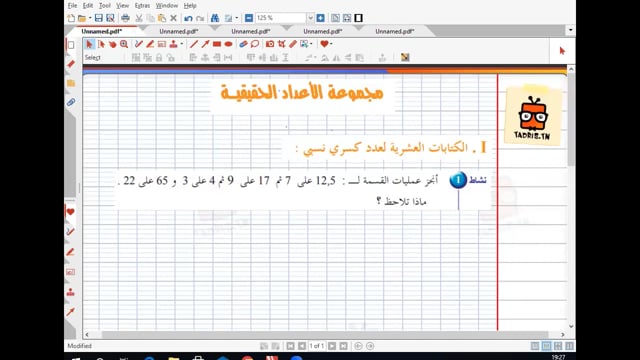Viewport: 640px width, 360px height.
Task: Click the Open folder icon
Action: coord(82,18)
